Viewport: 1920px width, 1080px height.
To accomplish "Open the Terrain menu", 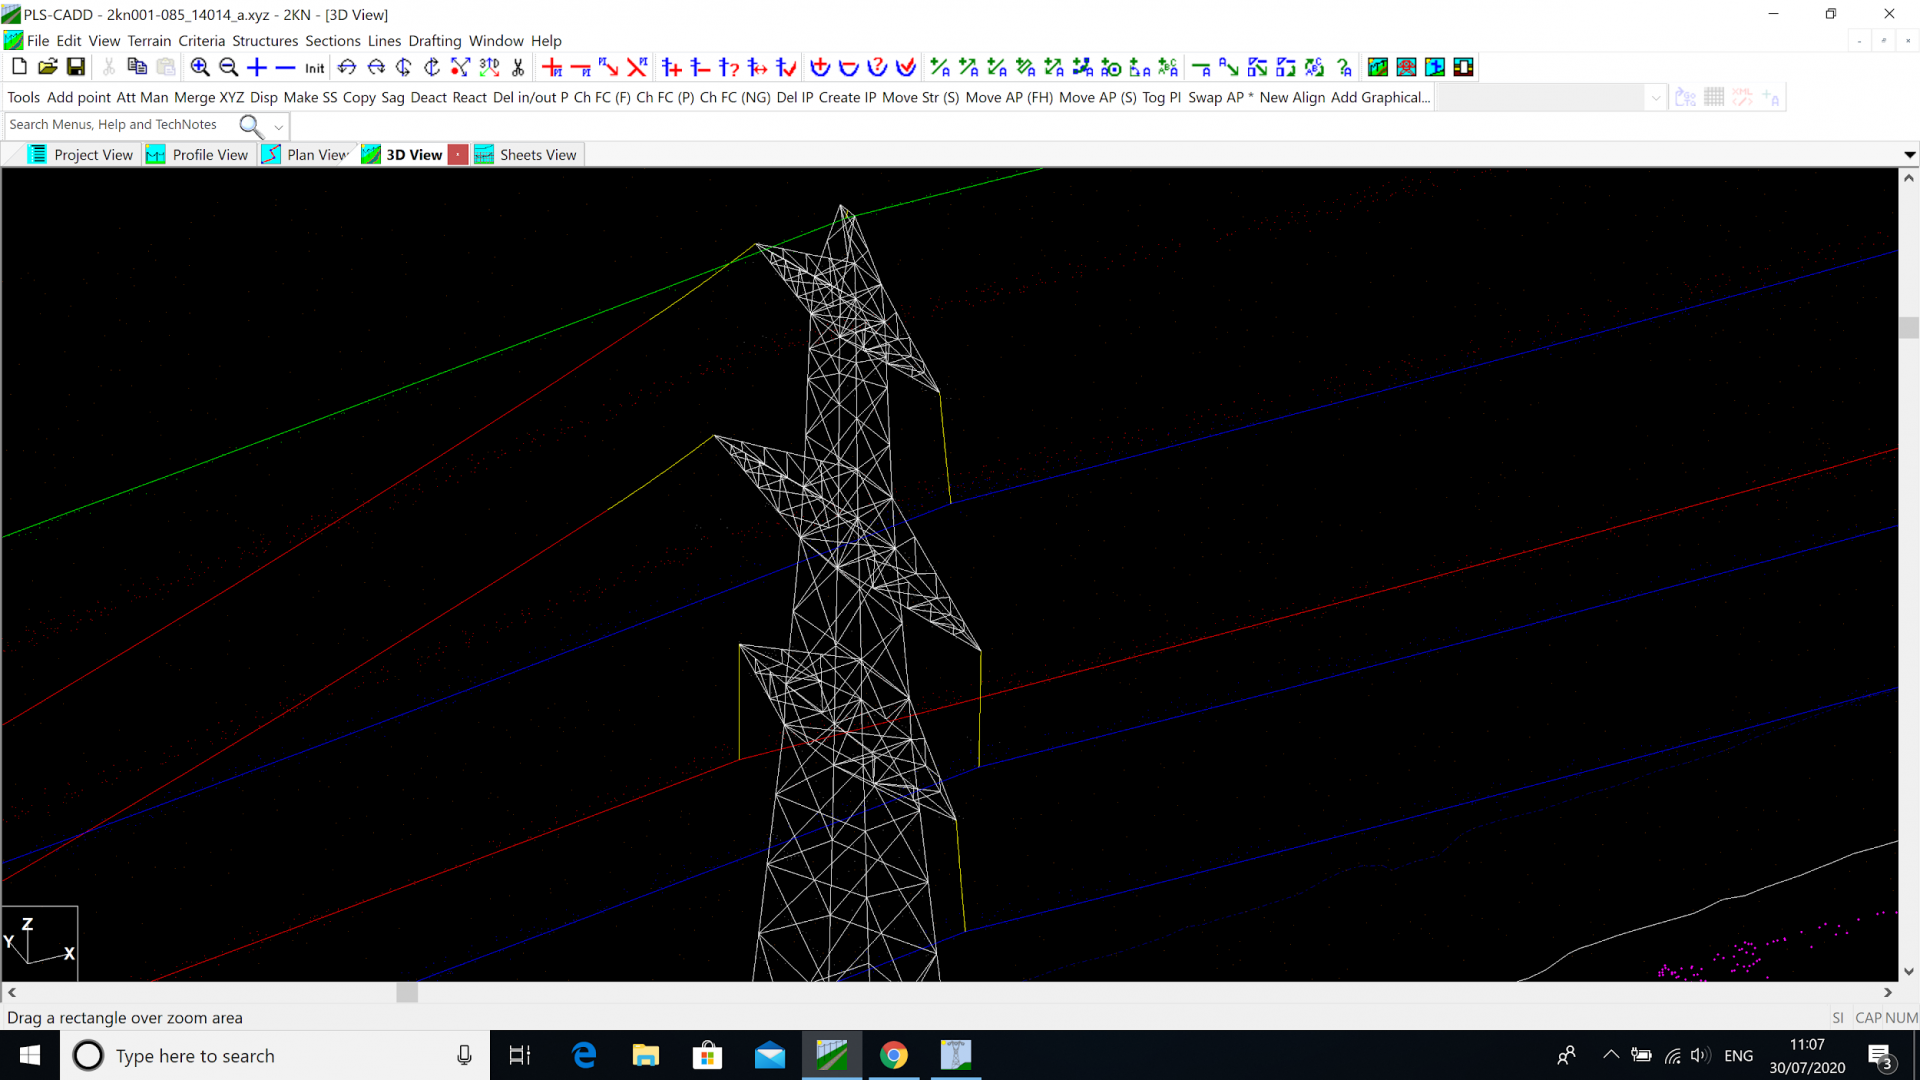I will click(x=149, y=41).
